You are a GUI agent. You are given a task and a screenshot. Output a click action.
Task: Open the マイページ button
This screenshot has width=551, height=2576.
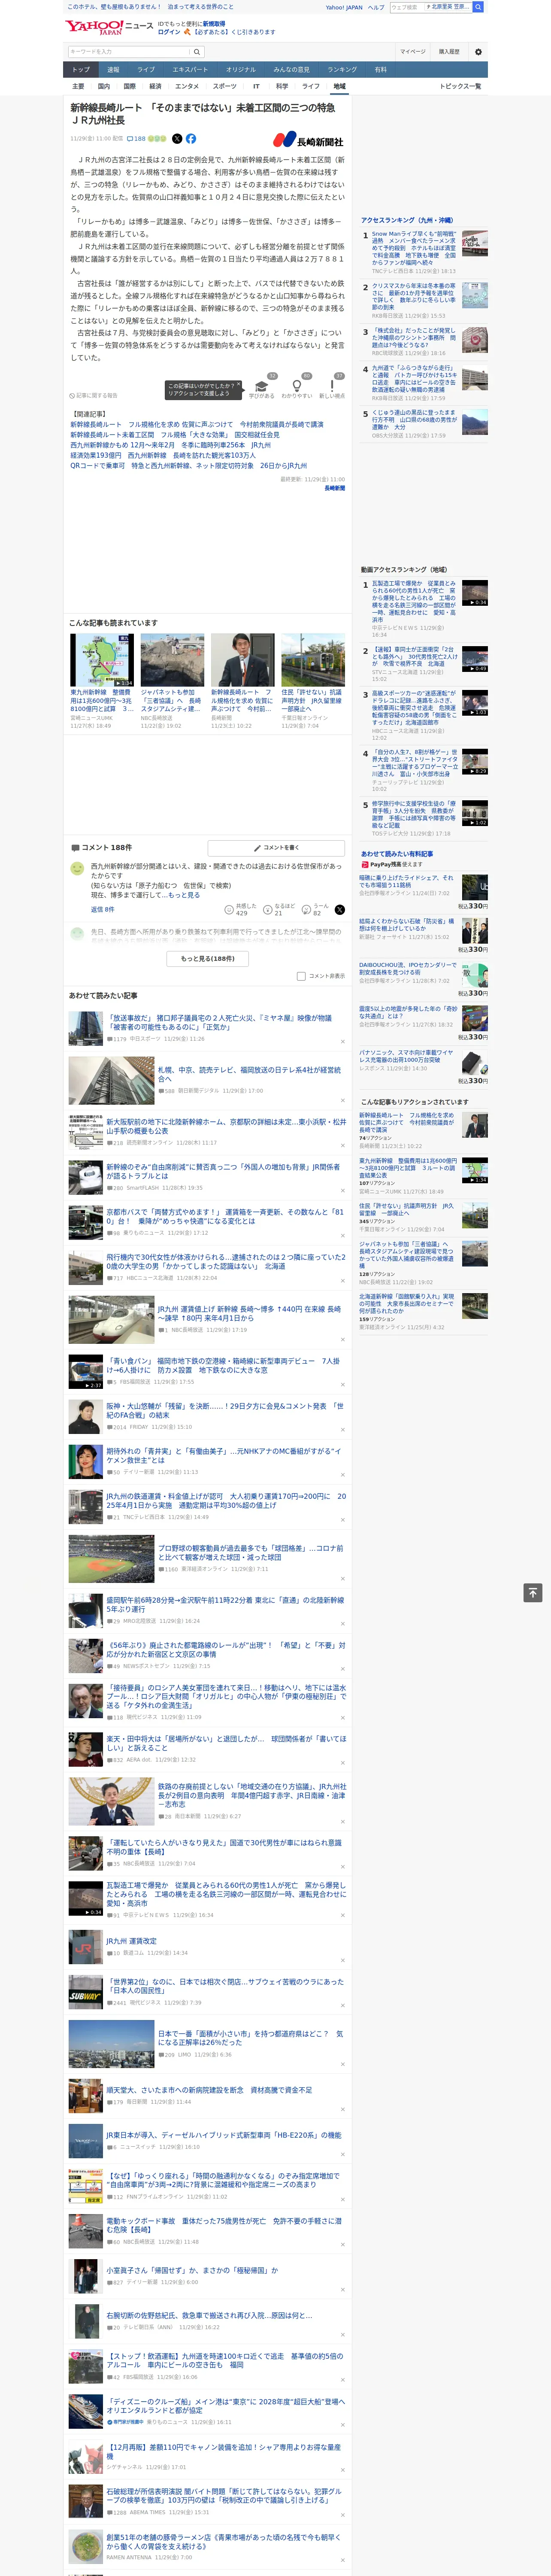pyautogui.click(x=412, y=52)
